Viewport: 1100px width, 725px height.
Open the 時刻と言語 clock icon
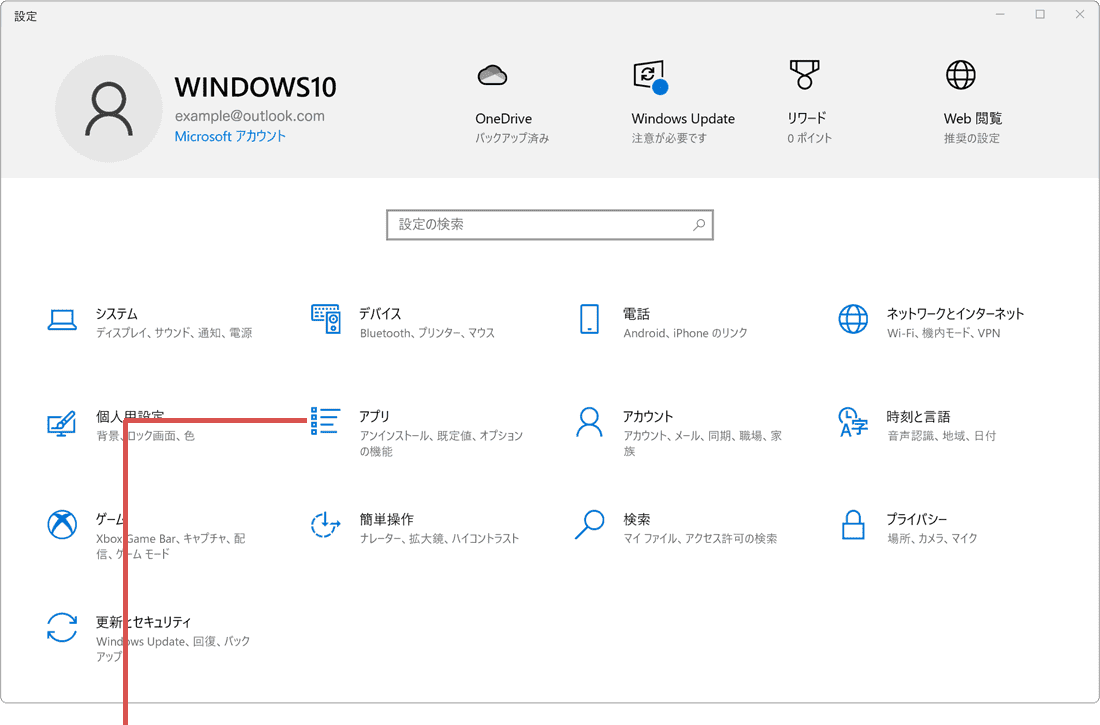(x=853, y=422)
